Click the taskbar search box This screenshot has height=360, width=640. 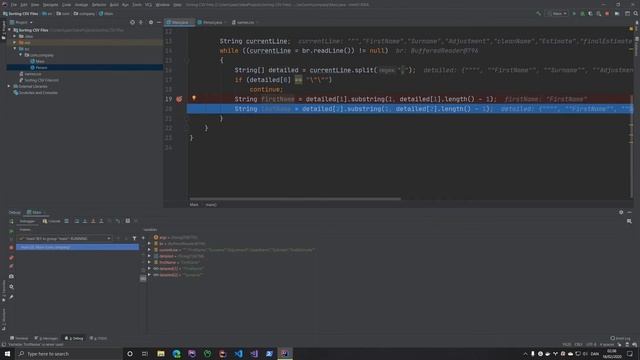pos(69,353)
